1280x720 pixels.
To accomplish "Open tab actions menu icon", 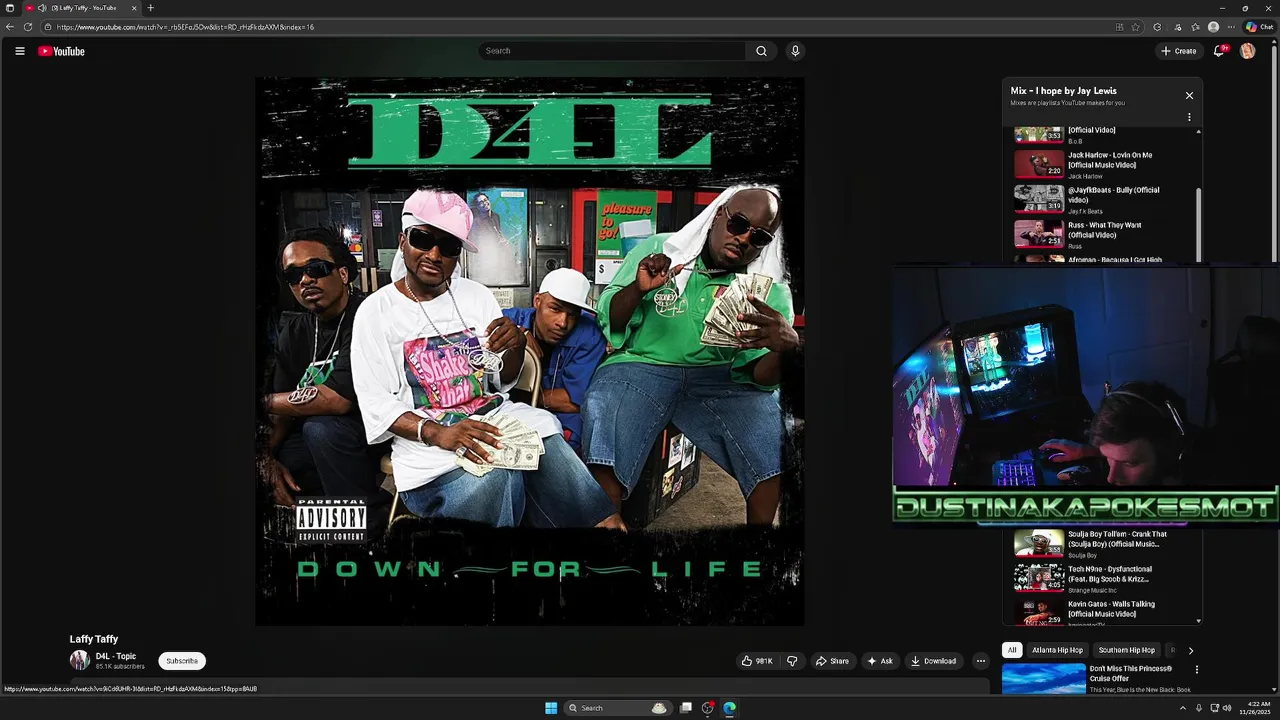I will coord(10,8).
